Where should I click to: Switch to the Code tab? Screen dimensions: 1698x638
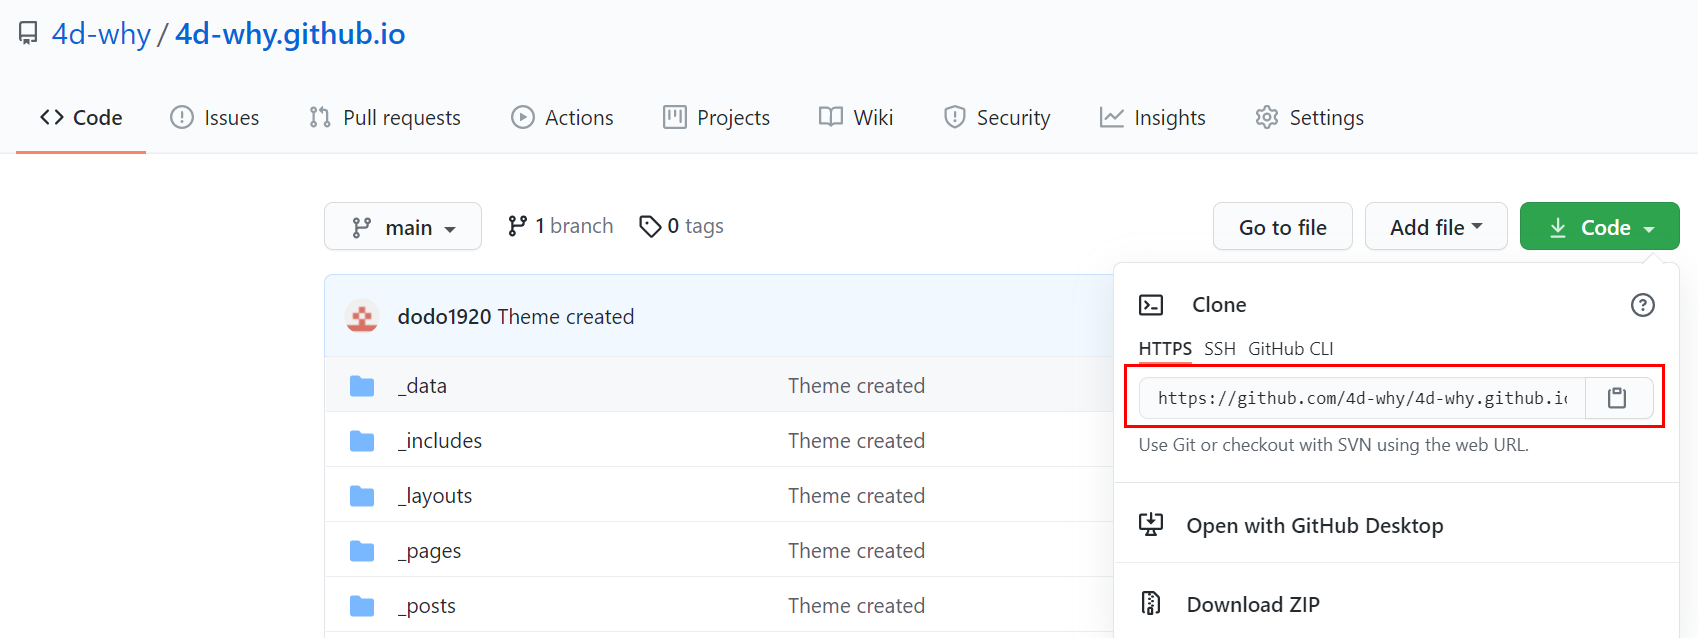tap(81, 117)
